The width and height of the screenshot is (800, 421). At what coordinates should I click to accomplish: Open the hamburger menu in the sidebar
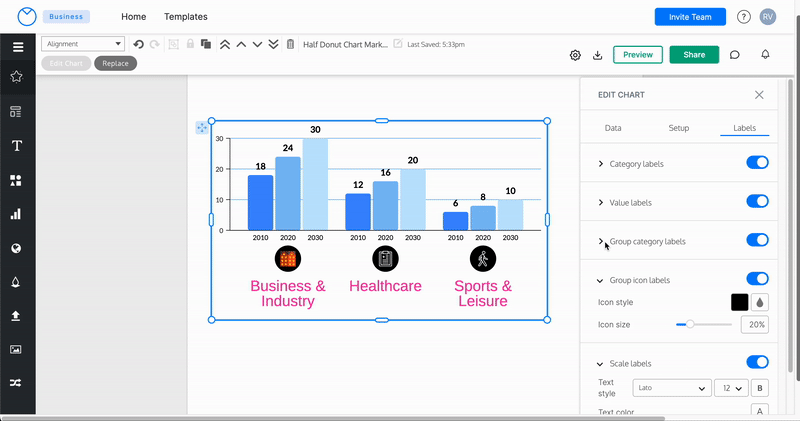(x=17, y=47)
